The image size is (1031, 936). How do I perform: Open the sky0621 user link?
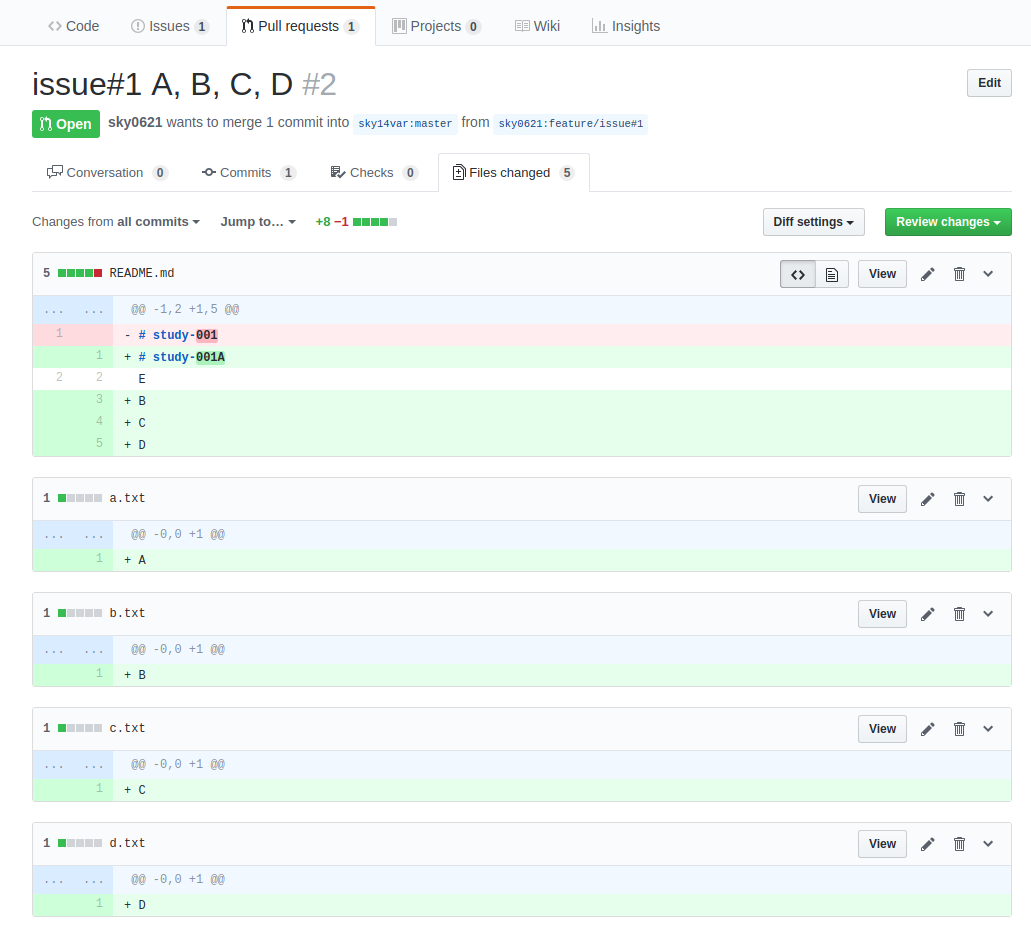pyautogui.click(x=135, y=123)
